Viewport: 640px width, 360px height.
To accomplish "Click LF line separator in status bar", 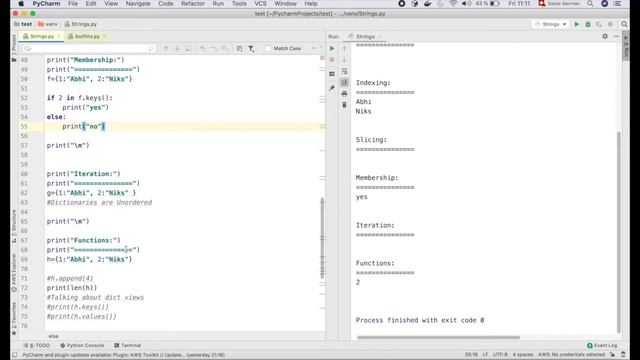I will 485,355.
